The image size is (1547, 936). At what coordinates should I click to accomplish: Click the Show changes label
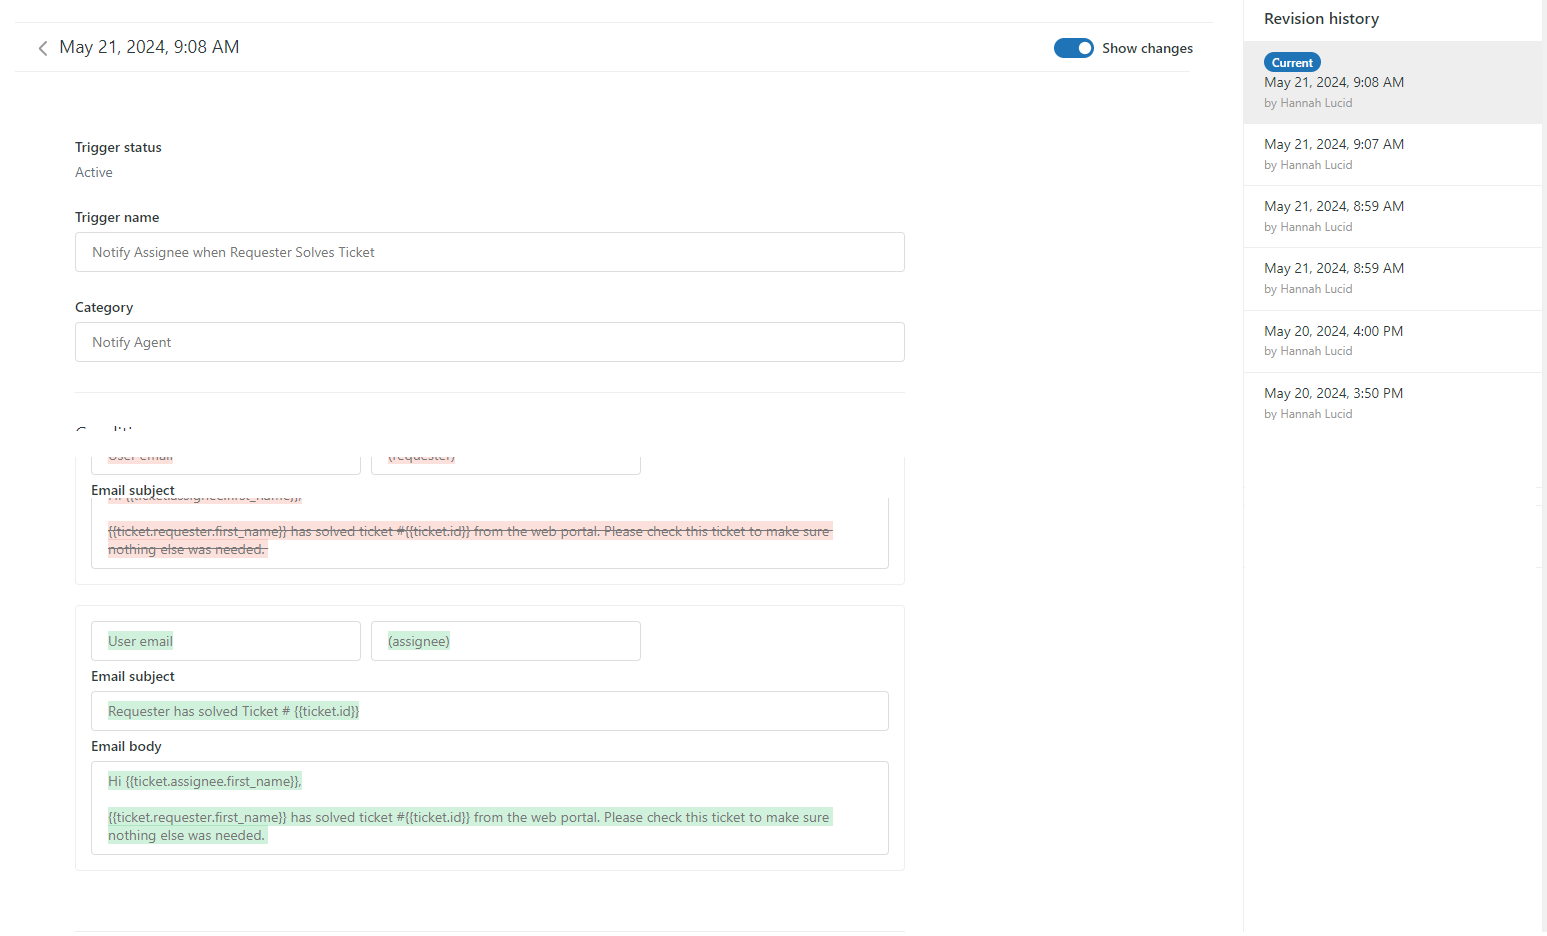tap(1147, 48)
